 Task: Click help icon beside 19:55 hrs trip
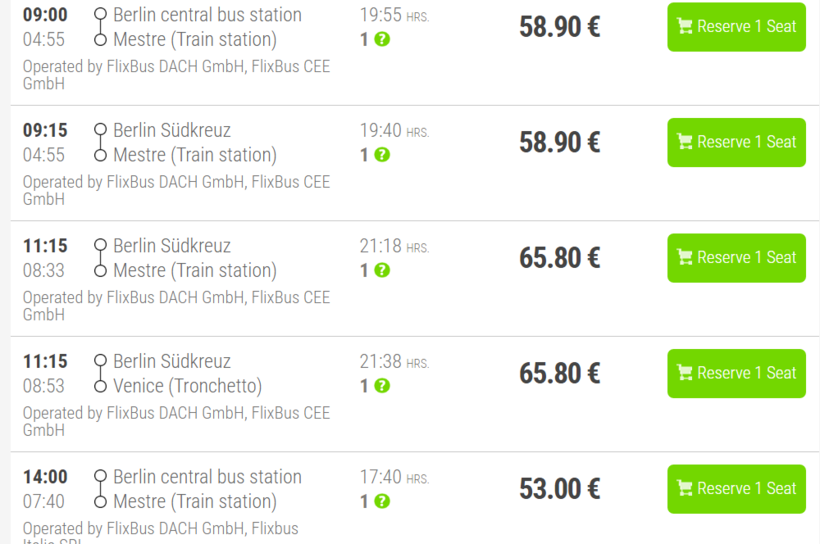(382, 40)
